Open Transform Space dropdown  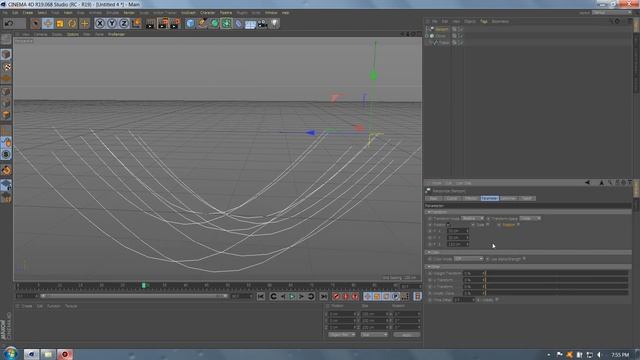[x=529, y=218]
